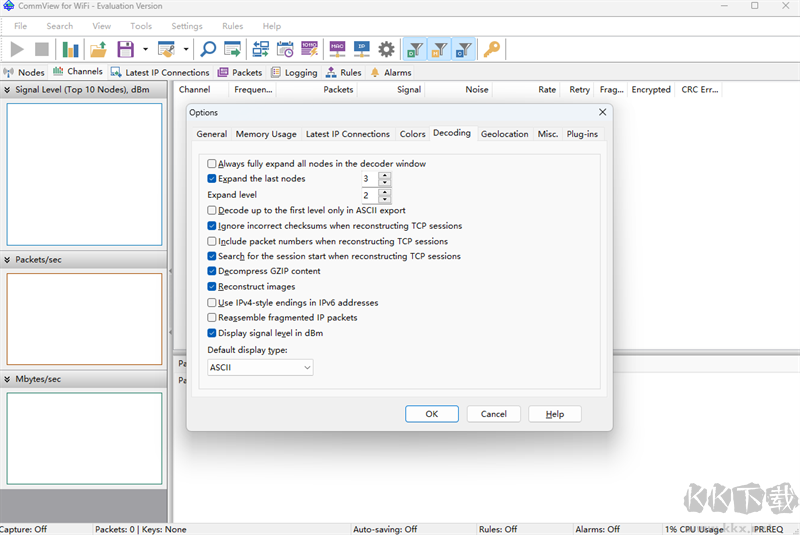Decrease the Expand level value

pyautogui.click(x=385, y=199)
